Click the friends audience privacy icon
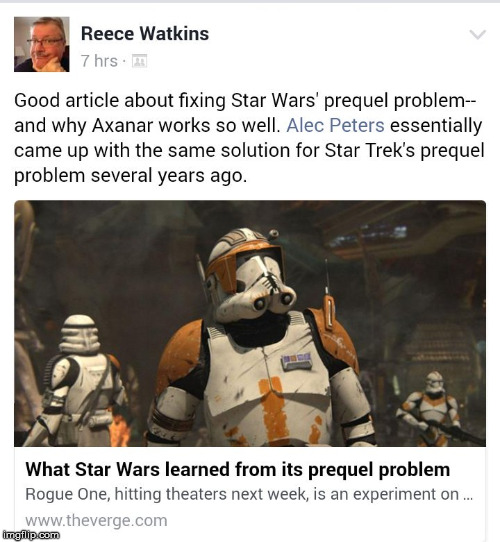This screenshot has height=542, width=500. point(139,61)
